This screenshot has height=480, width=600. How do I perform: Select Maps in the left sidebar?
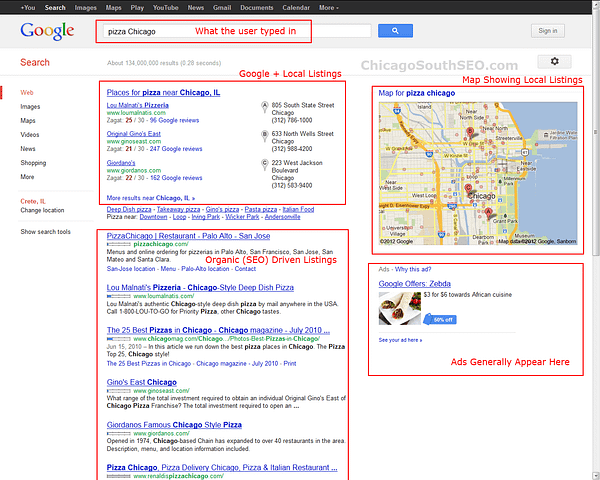pos(28,120)
